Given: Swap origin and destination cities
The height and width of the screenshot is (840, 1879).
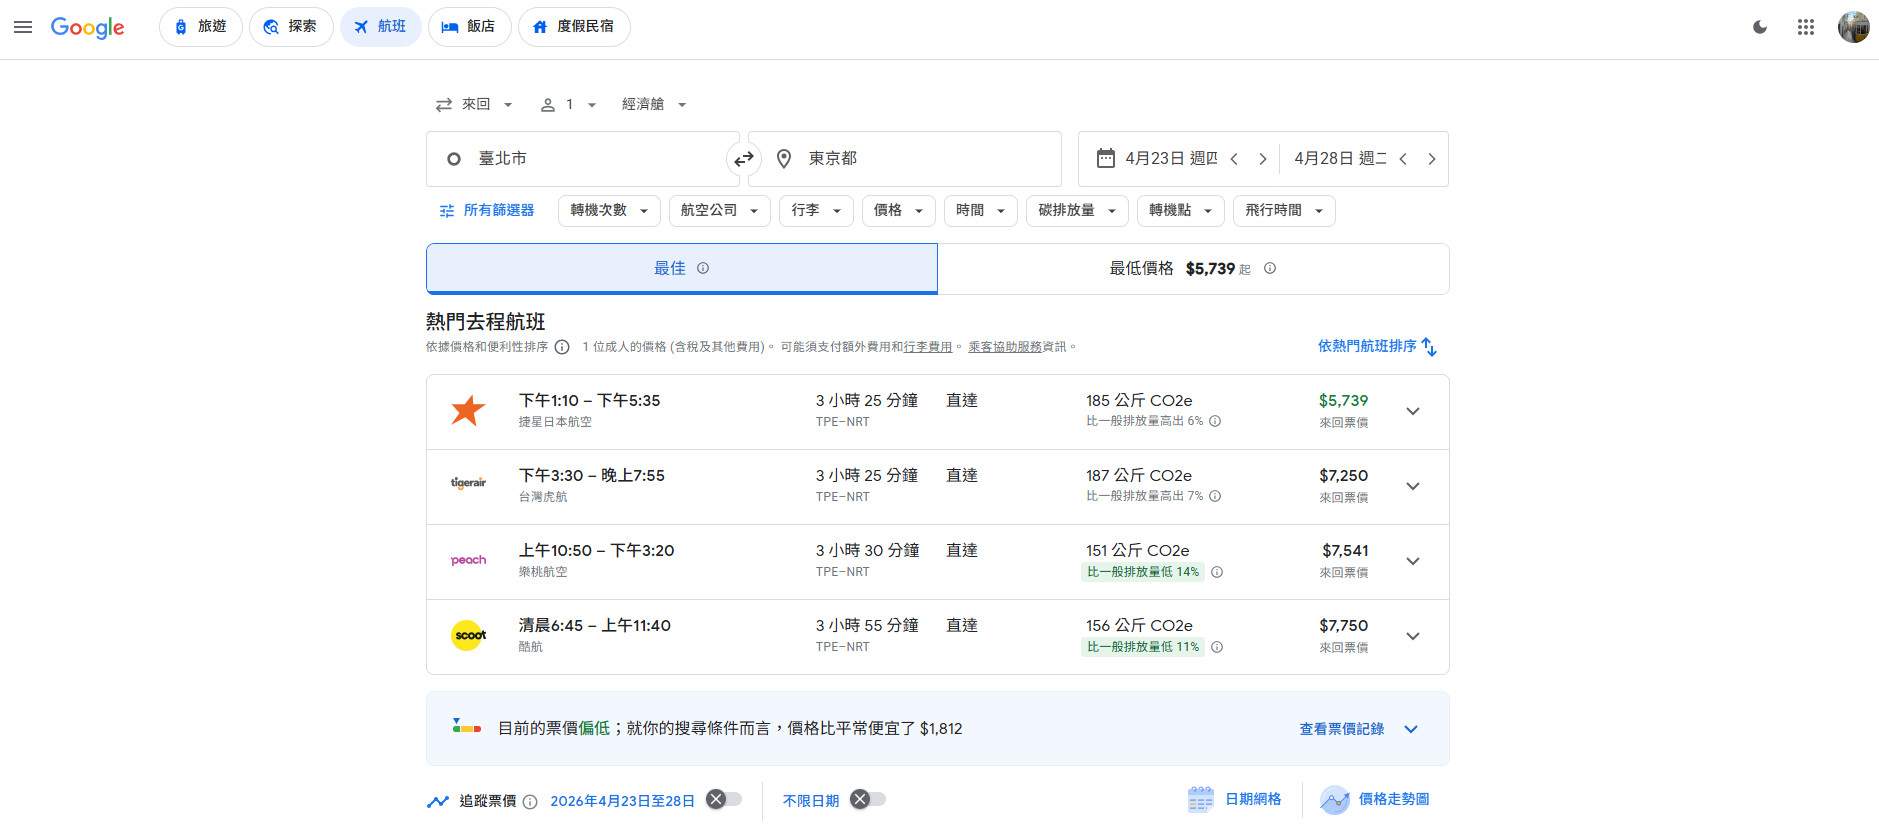Looking at the screenshot, I should coord(743,159).
